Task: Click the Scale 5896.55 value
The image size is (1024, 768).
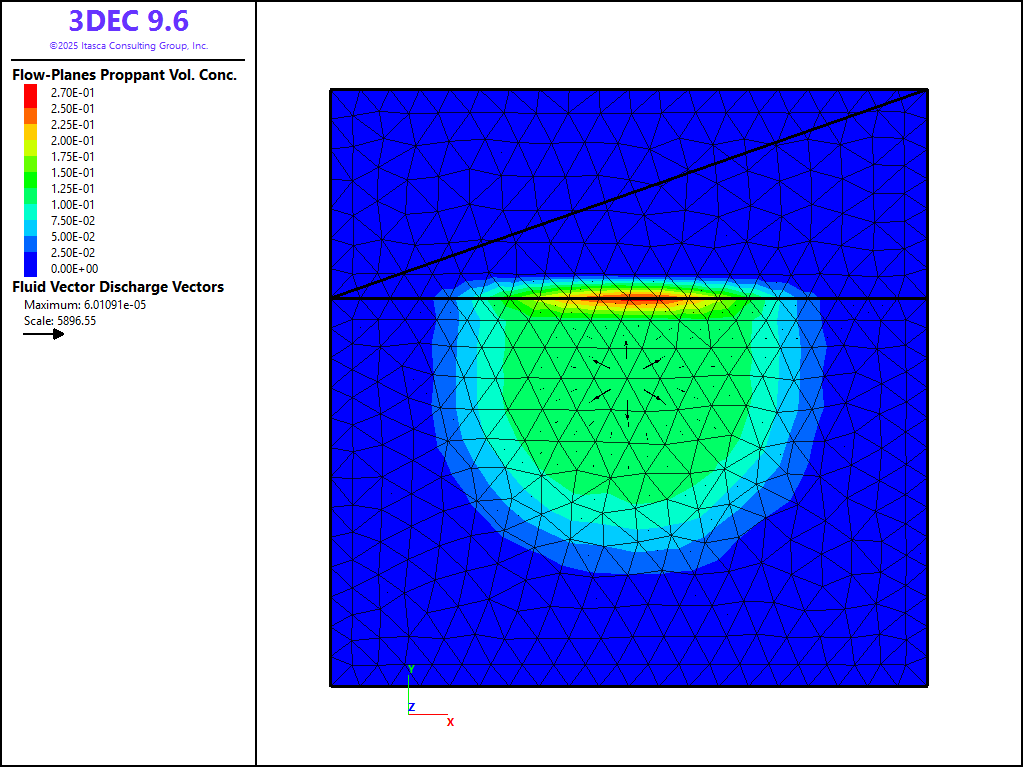Action: click(60, 321)
